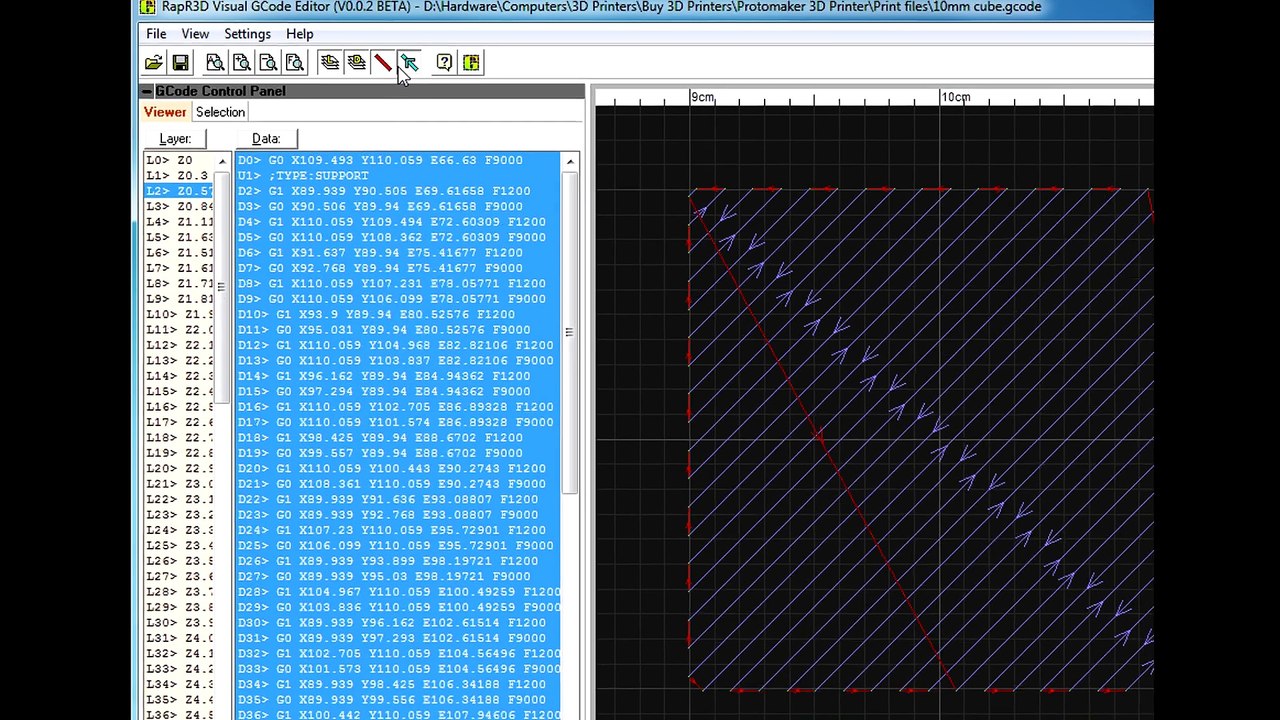1280x720 pixels.
Task: Select data line D24> G1 X107.23
Action: point(398,530)
